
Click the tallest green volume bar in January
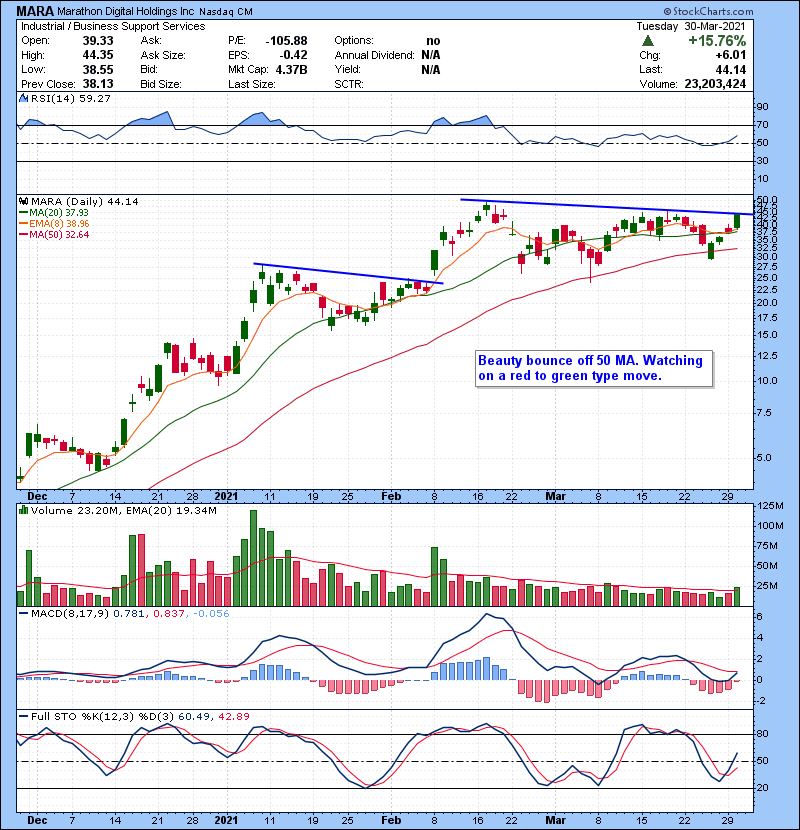tap(253, 558)
